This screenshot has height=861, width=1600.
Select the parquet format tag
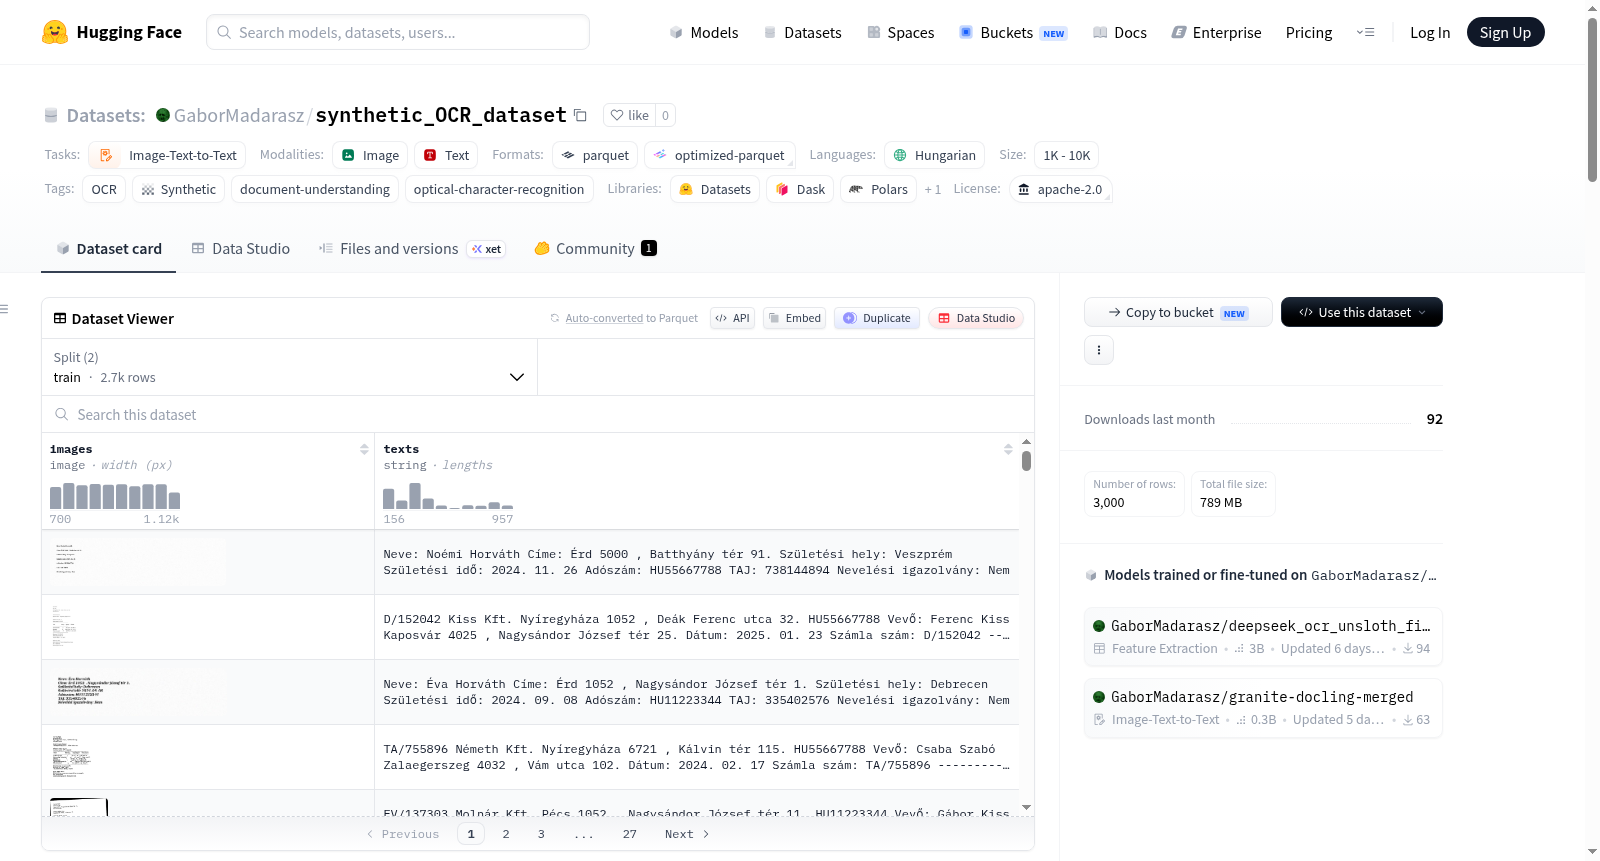pyautogui.click(x=595, y=155)
